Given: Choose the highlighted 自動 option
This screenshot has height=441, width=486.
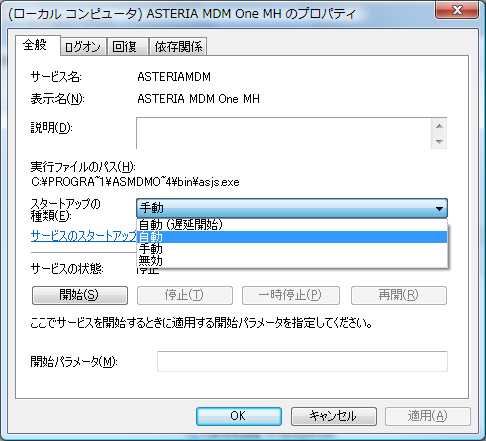Looking at the screenshot, I should (292, 237).
